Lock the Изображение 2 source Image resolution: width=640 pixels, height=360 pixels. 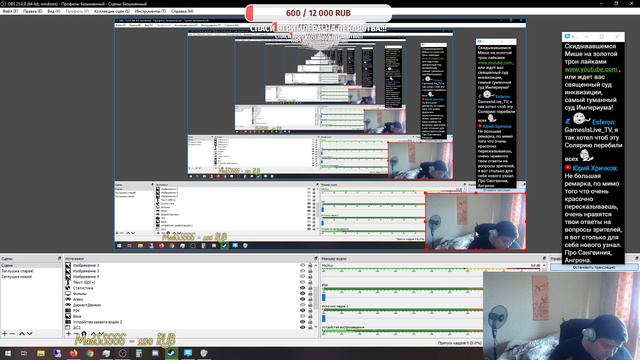310,265
